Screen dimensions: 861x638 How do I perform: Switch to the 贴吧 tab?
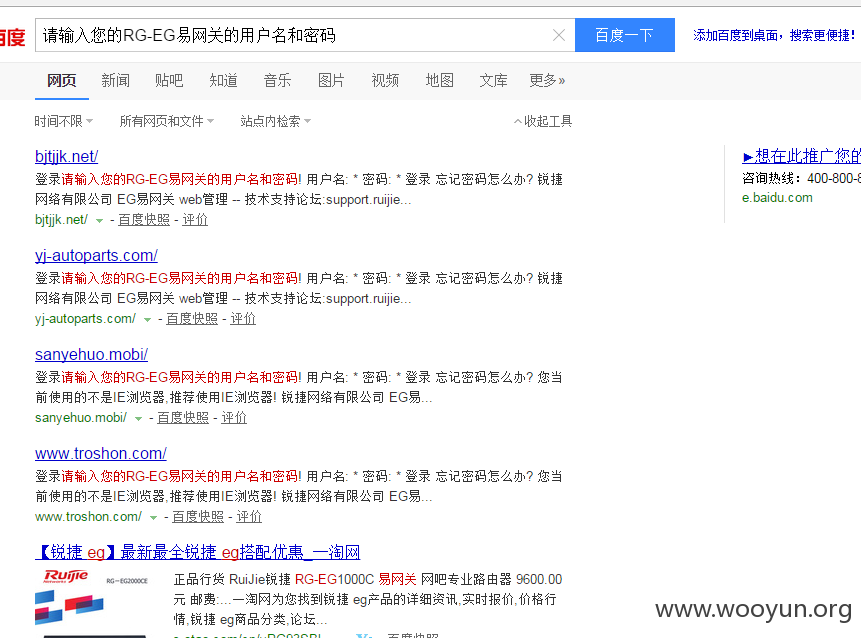[x=169, y=81]
